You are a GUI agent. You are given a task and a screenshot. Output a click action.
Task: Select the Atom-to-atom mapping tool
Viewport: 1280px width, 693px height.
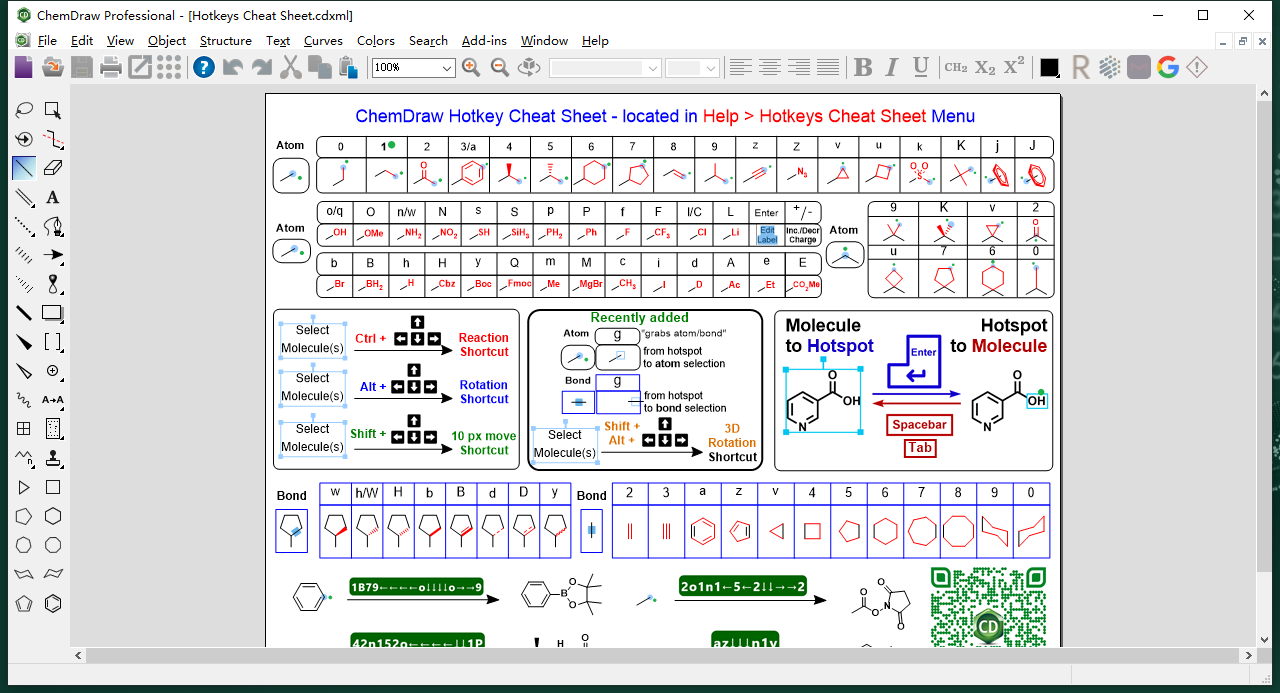pos(53,400)
